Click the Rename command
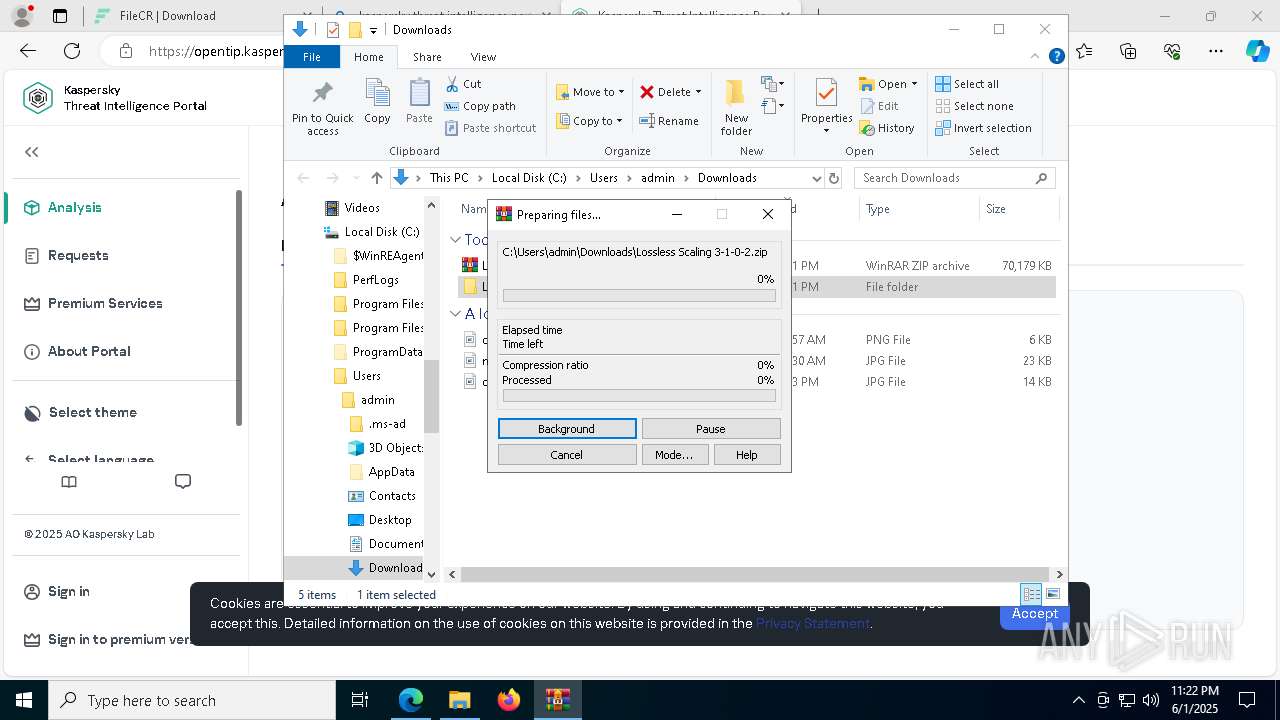Screen dimensions: 1280x720 click(669, 121)
